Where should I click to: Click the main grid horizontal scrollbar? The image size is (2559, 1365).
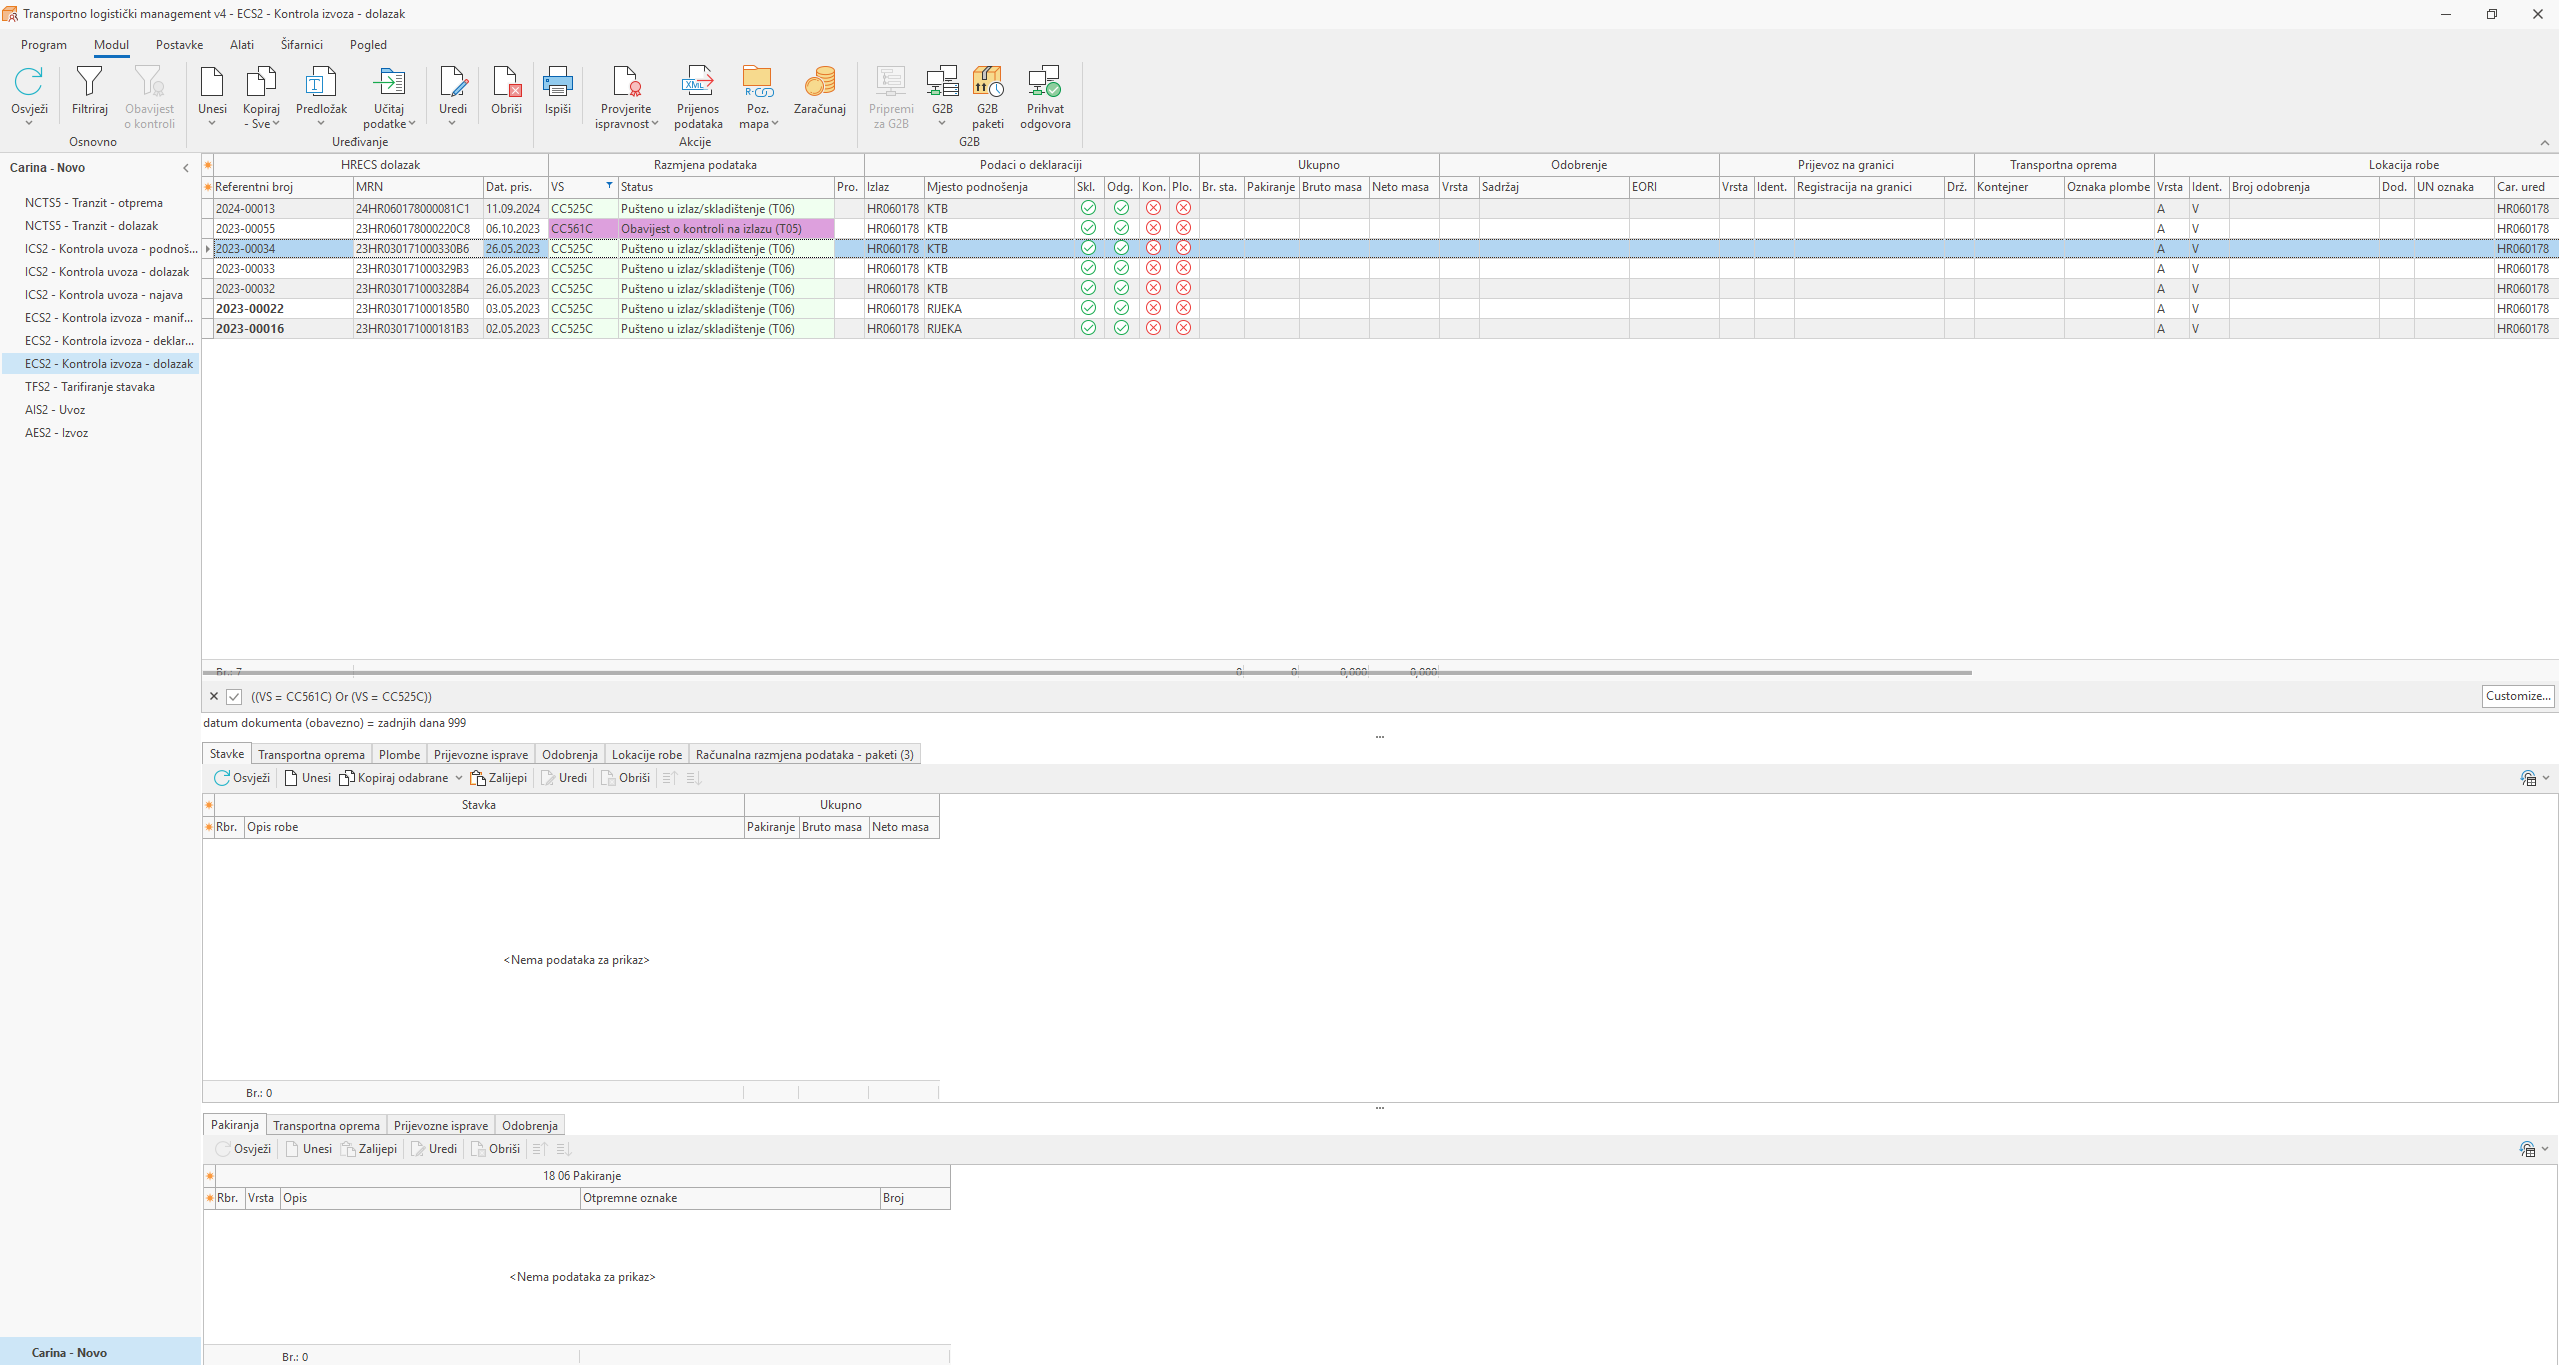tap(1088, 673)
